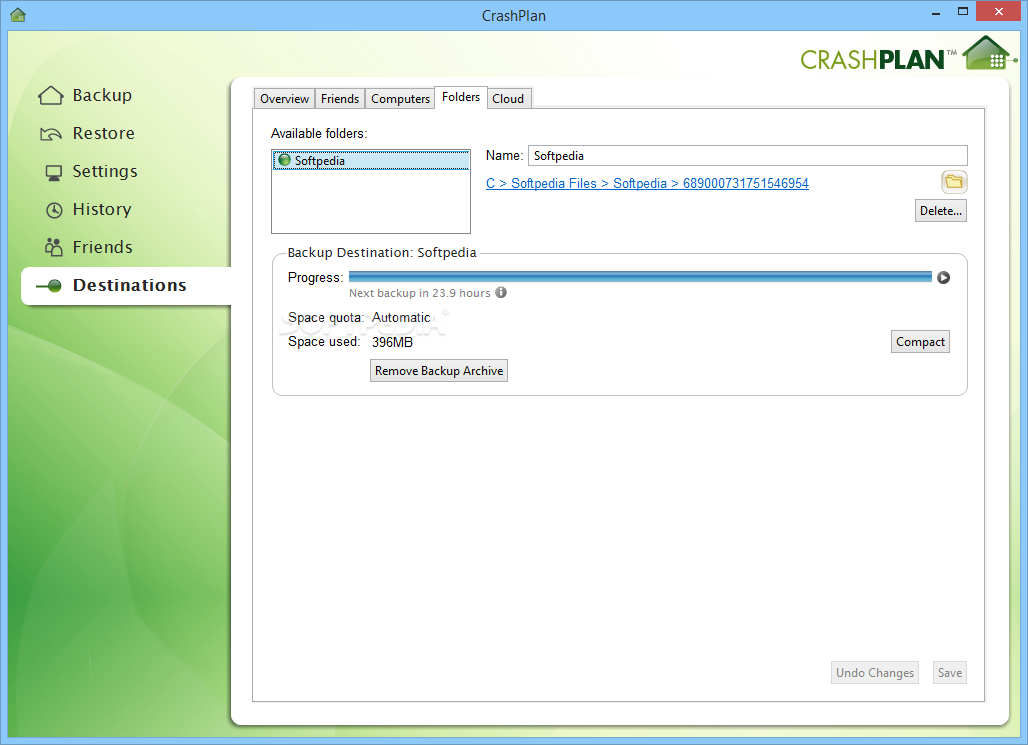Click the Compact button

(920, 342)
